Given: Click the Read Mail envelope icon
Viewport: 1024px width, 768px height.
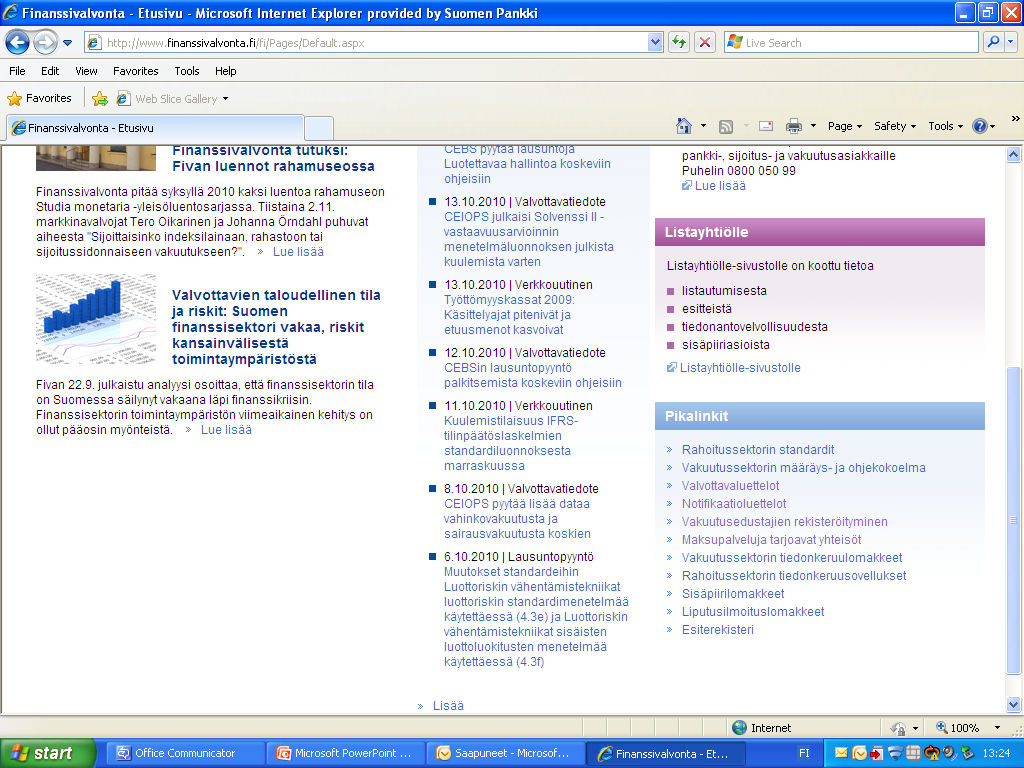Looking at the screenshot, I should click(765, 126).
